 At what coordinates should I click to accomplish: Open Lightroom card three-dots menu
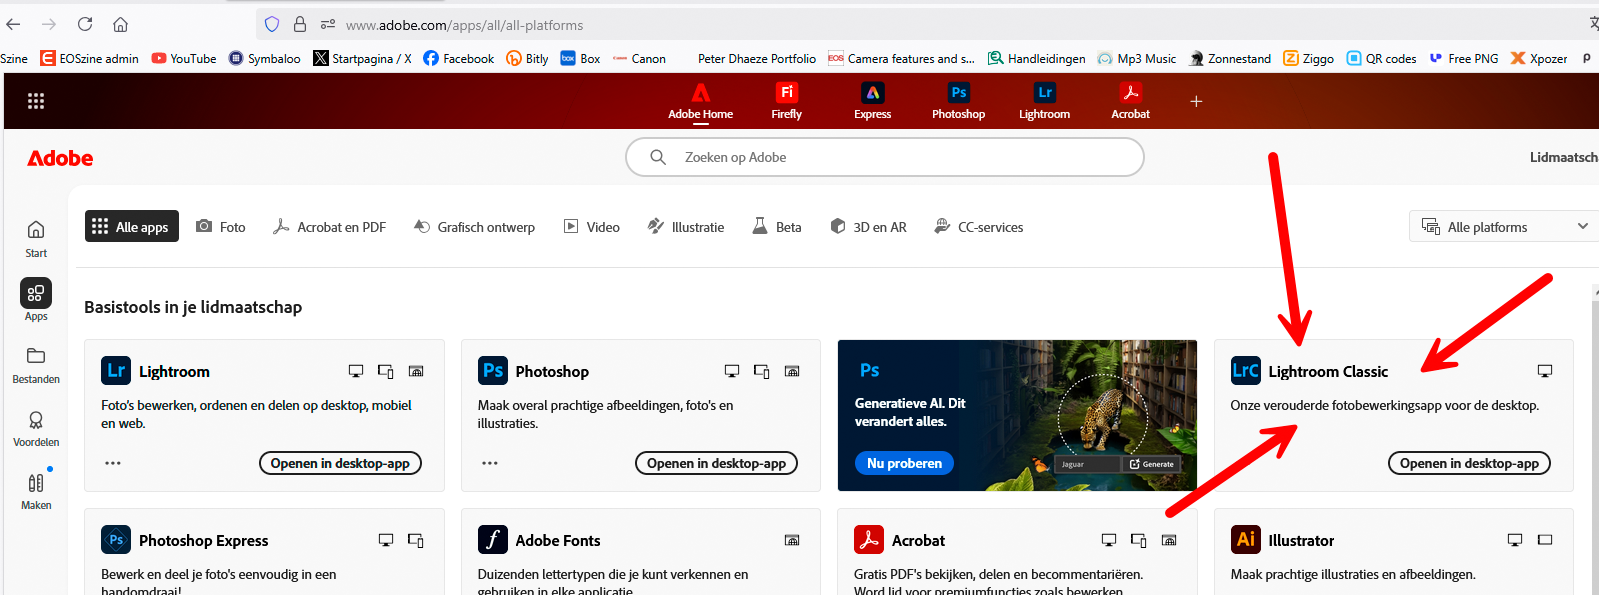click(113, 463)
